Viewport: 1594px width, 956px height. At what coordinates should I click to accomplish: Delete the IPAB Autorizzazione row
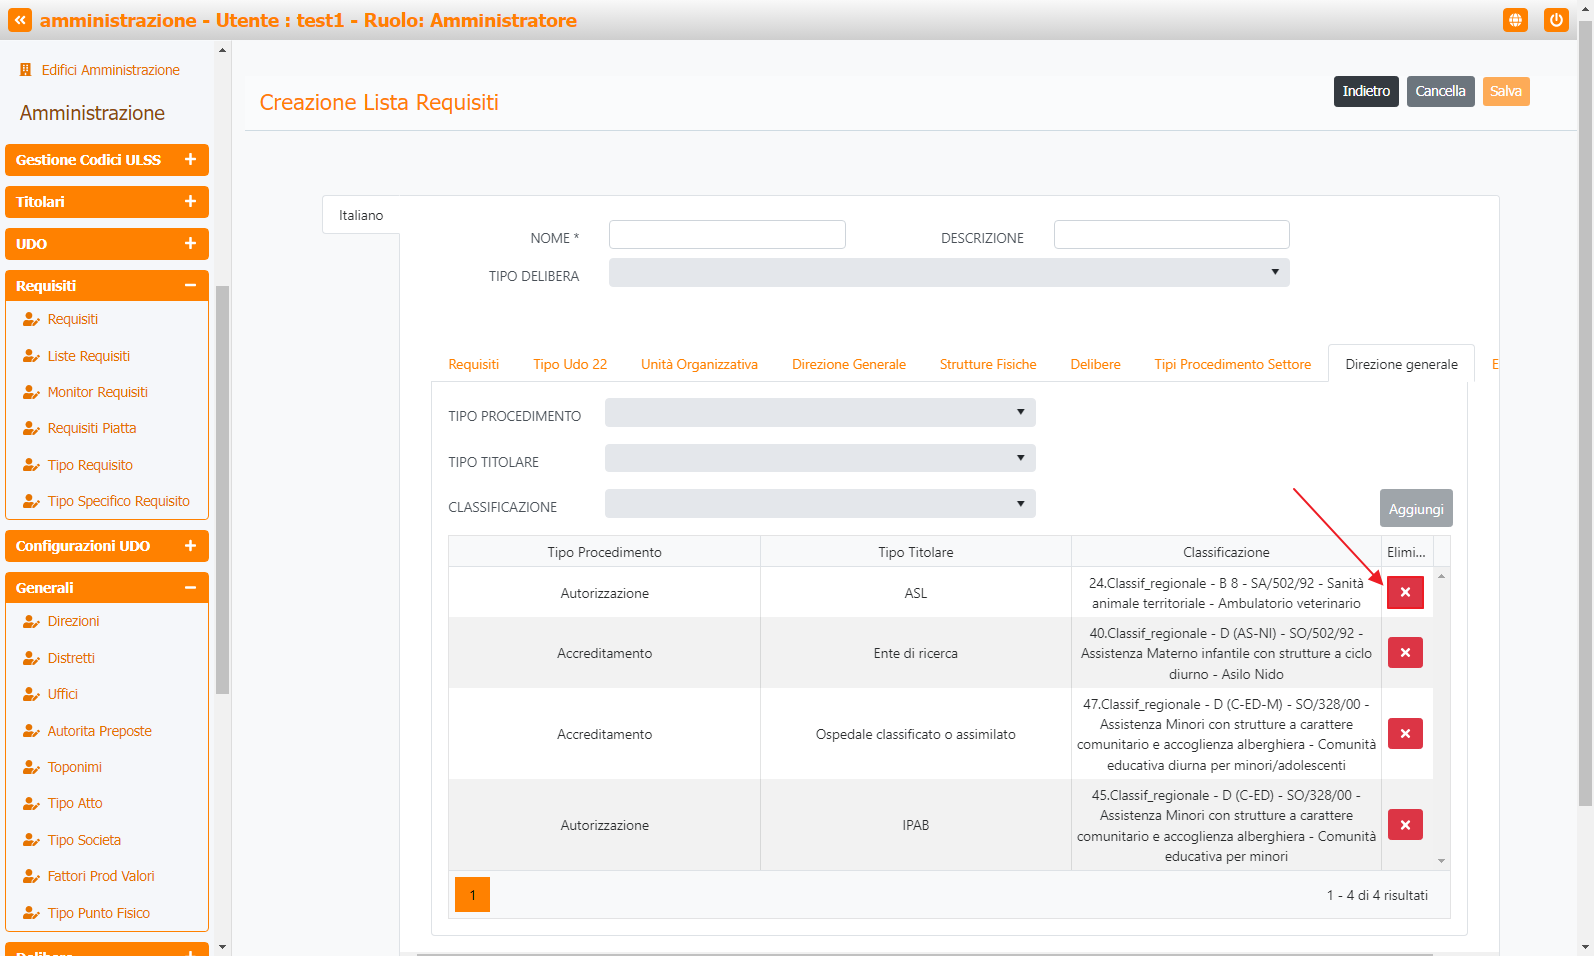(1405, 825)
